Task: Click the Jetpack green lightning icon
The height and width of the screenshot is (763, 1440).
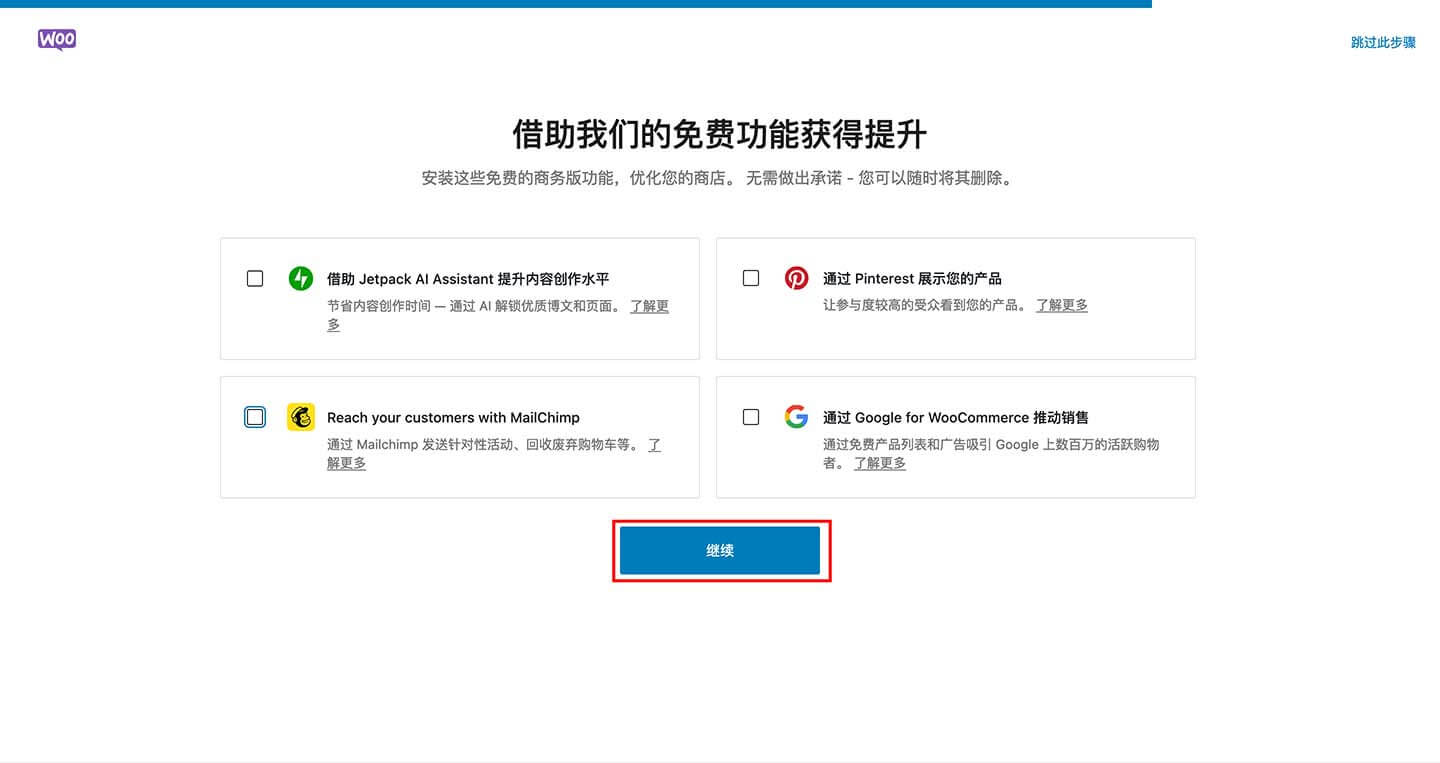Action: pos(301,278)
